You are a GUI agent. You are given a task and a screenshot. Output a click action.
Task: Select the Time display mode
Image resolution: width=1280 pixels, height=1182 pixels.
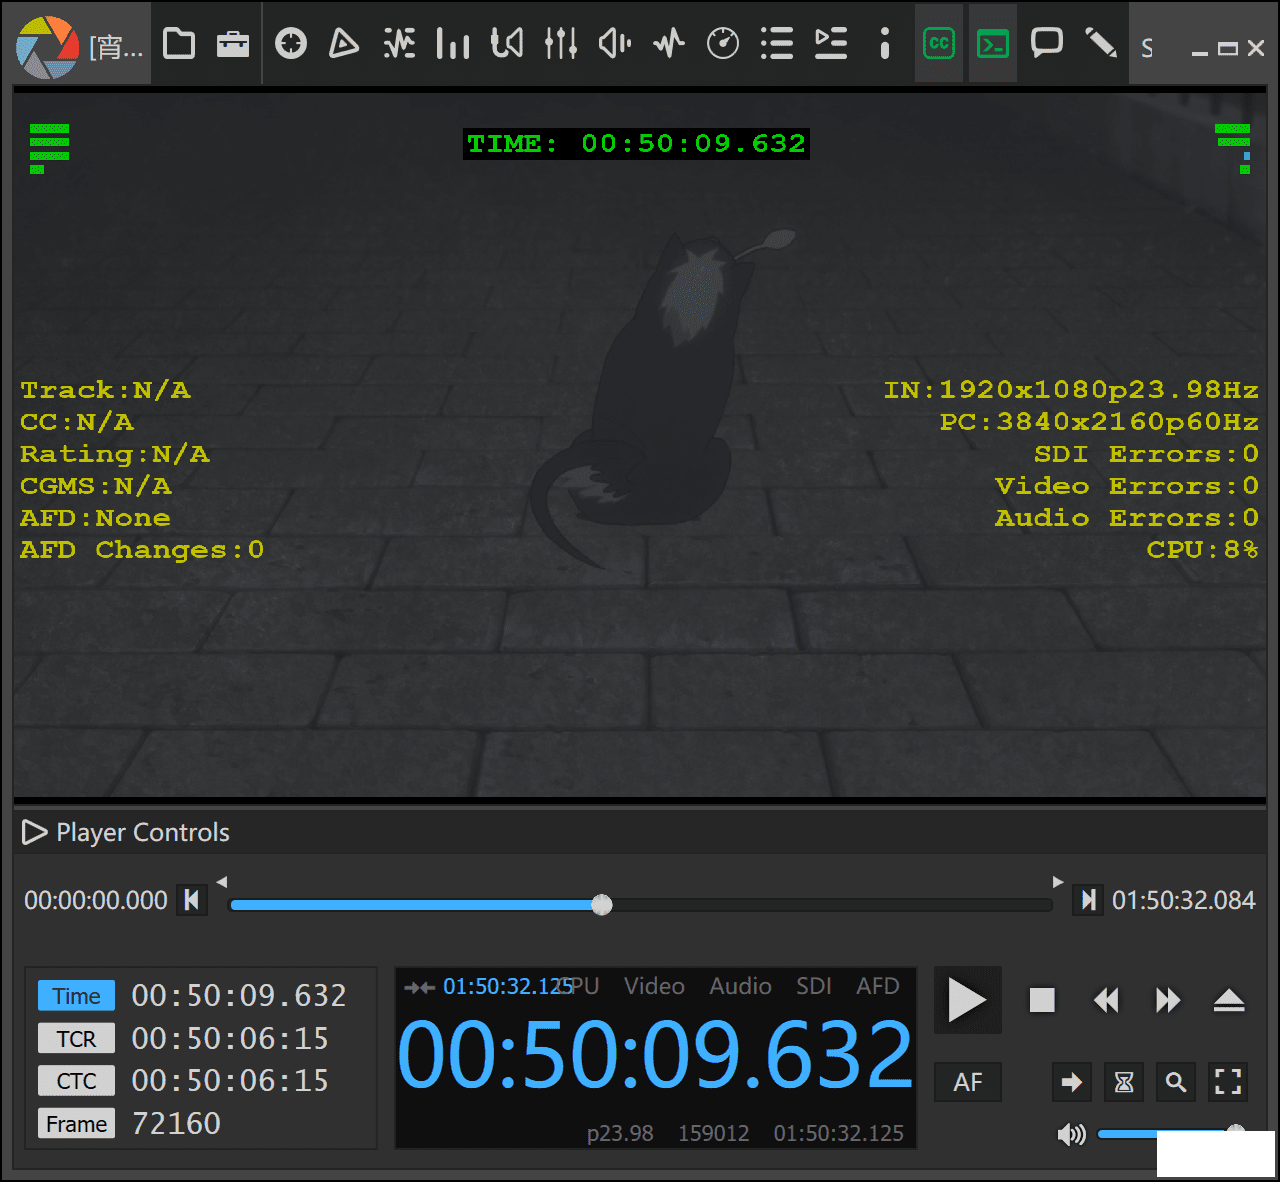tap(77, 996)
